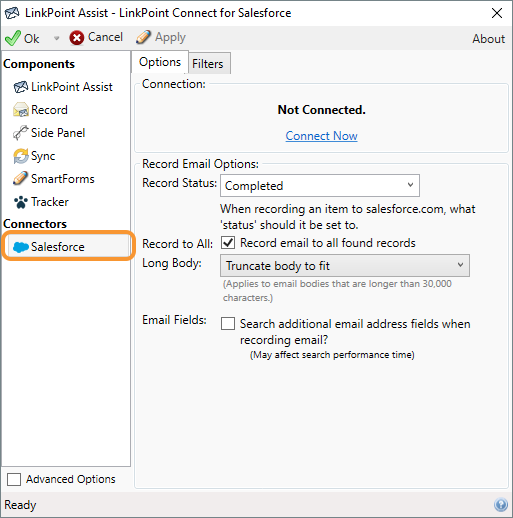Select the Tracker paw icon
Image resolution: width=513 pixels, height=518 pixels.
click(21, 202)
